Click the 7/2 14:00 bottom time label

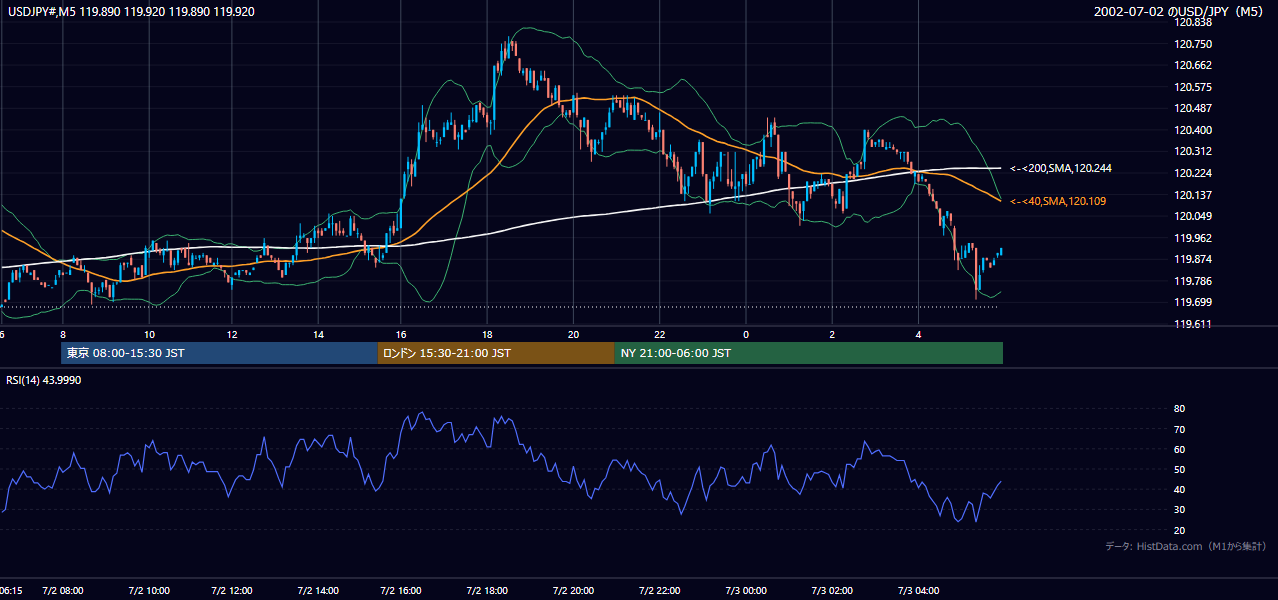point(319,591)
